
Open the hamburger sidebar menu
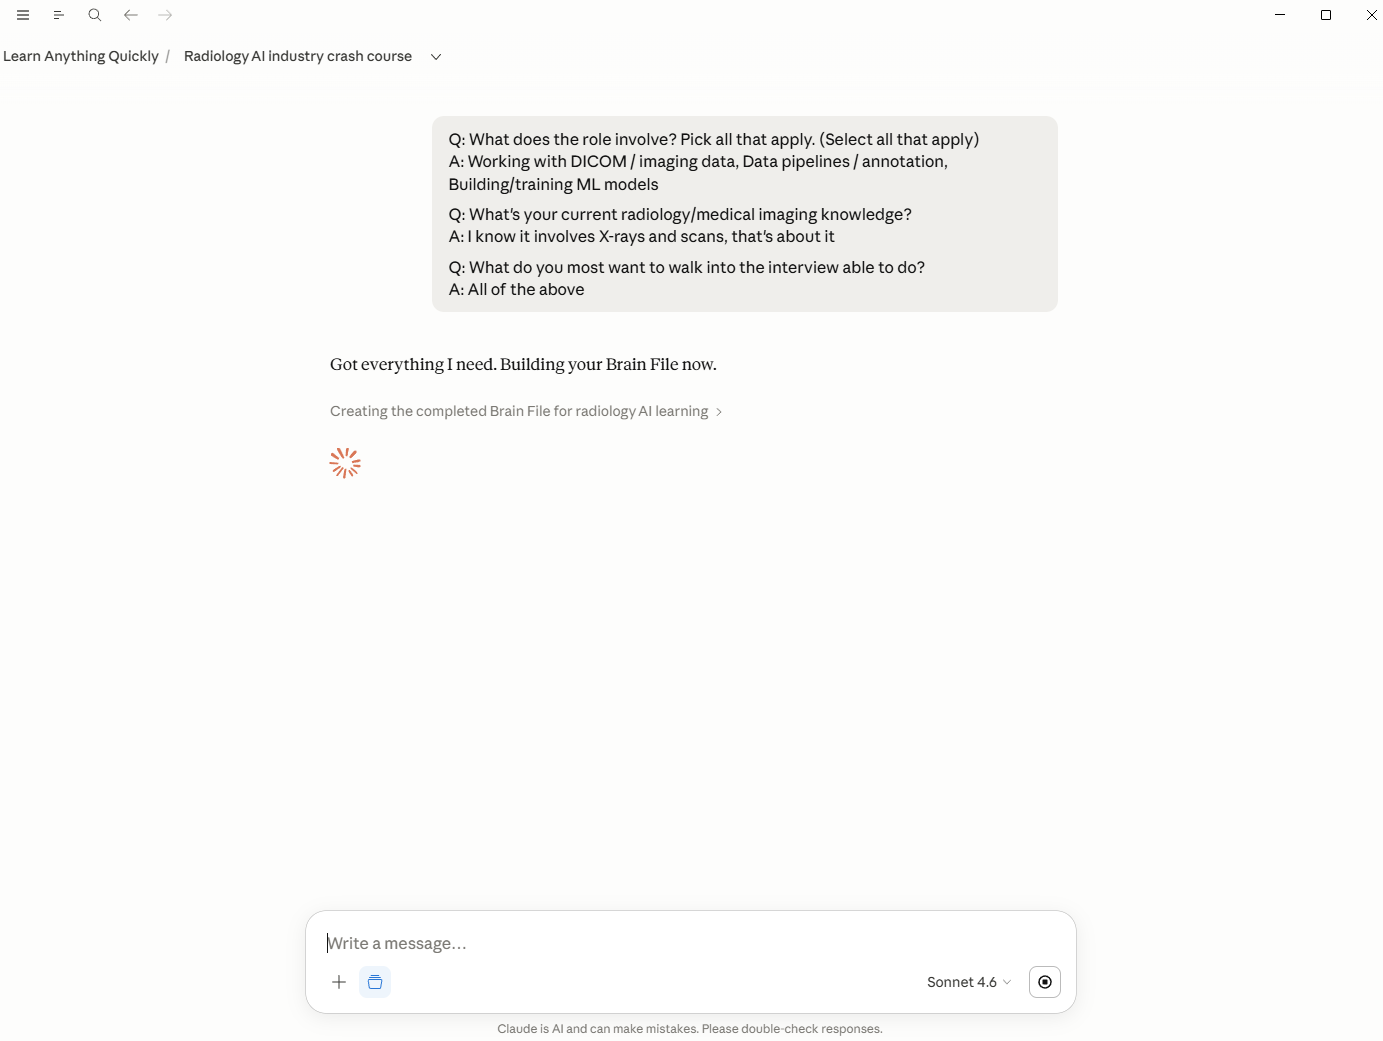point(23,15)
